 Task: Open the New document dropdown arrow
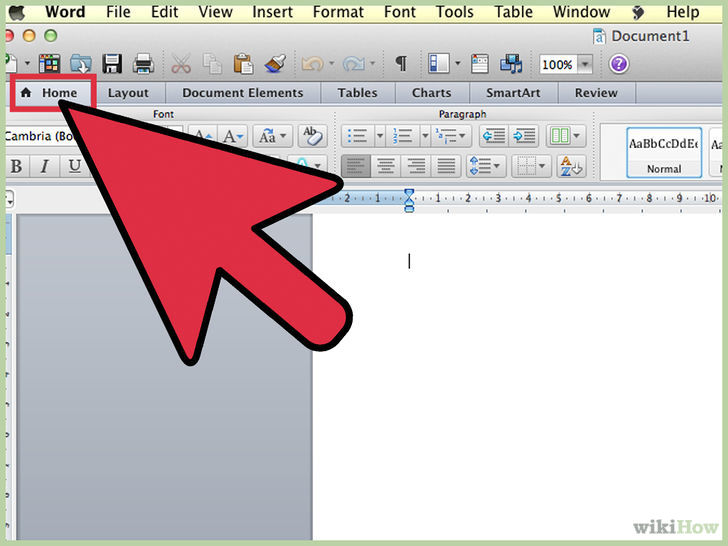click(x=27, y=63)
